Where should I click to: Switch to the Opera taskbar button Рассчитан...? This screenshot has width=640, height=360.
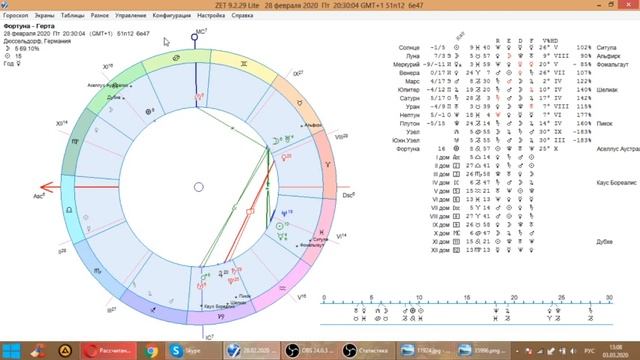point(109,351)
